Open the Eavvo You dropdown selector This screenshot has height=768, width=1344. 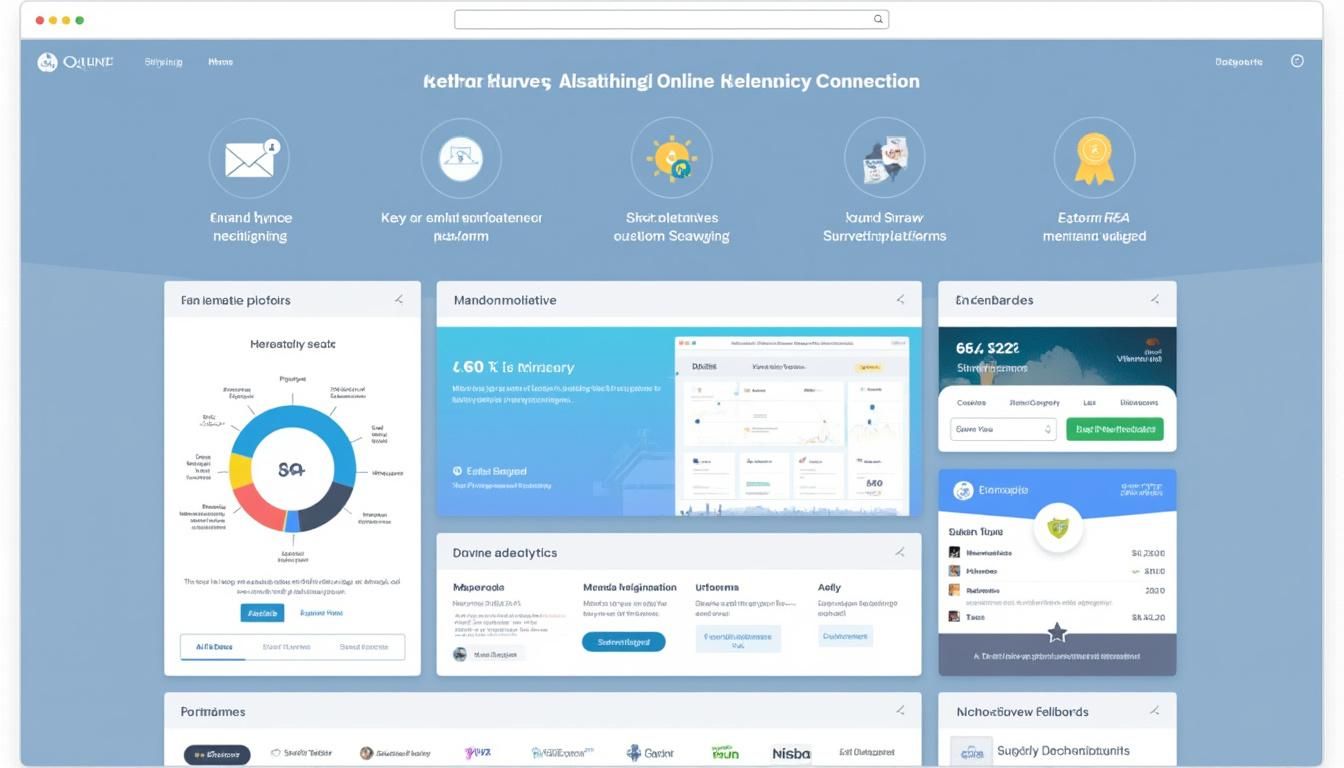(x=1003, y=428)
